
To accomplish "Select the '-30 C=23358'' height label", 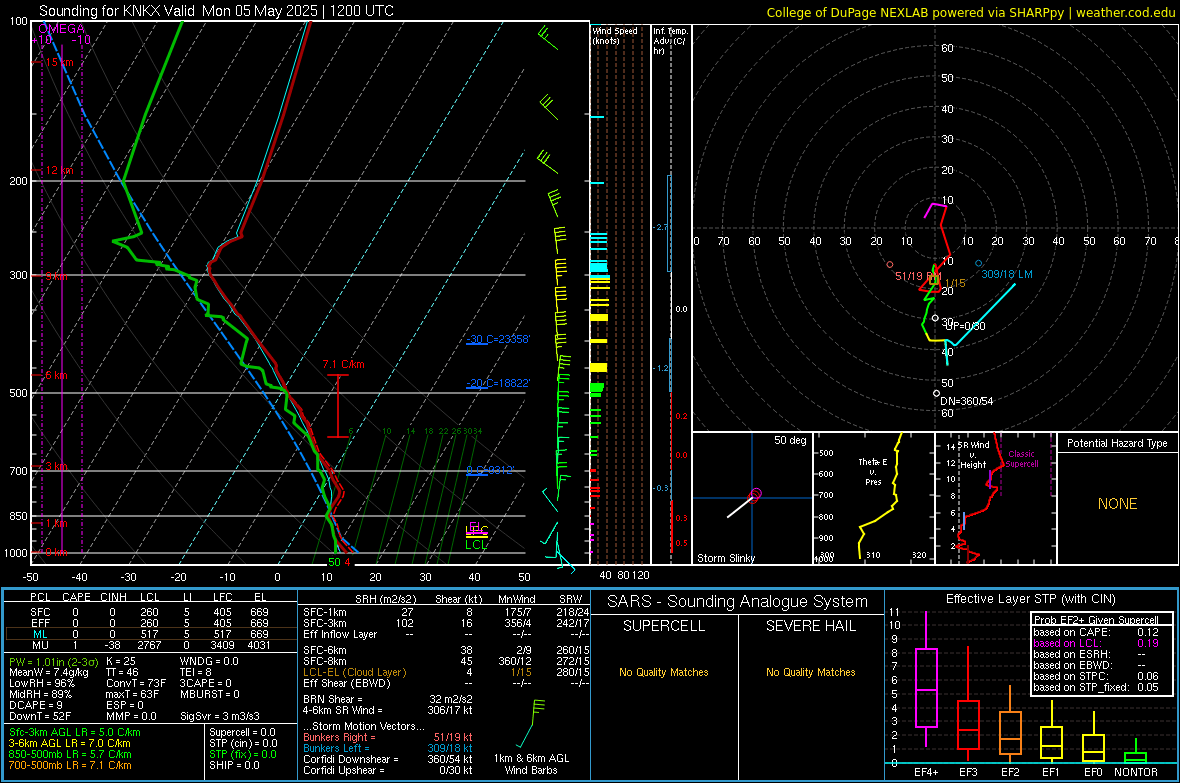I will (498, 340).
